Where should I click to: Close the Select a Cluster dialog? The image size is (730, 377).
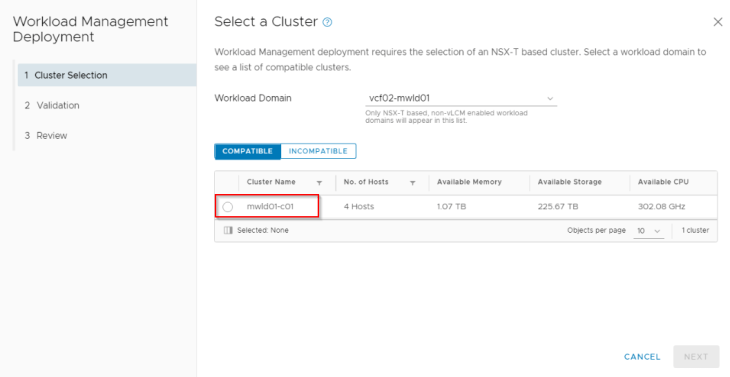point(717,22)
